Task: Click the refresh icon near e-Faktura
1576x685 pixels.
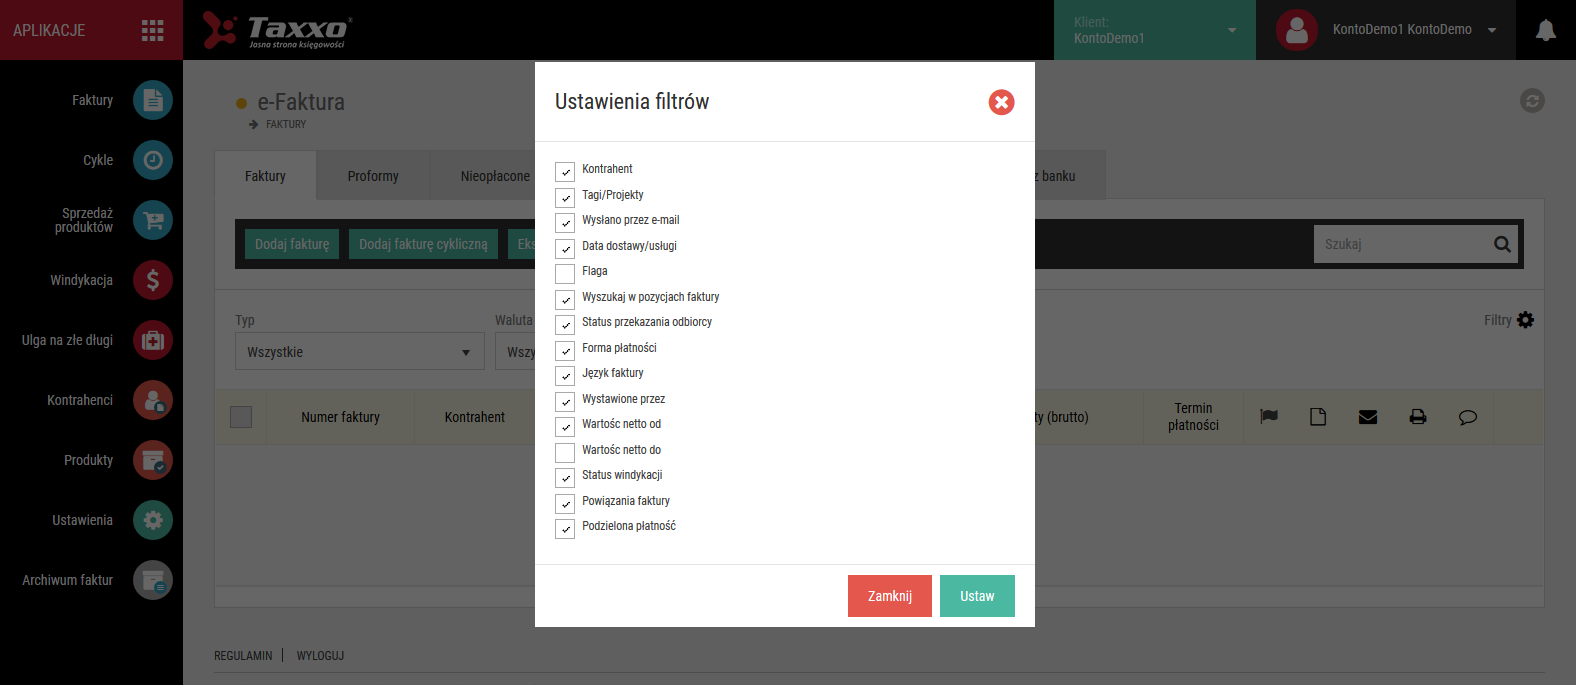Action: click(1532, 100)
